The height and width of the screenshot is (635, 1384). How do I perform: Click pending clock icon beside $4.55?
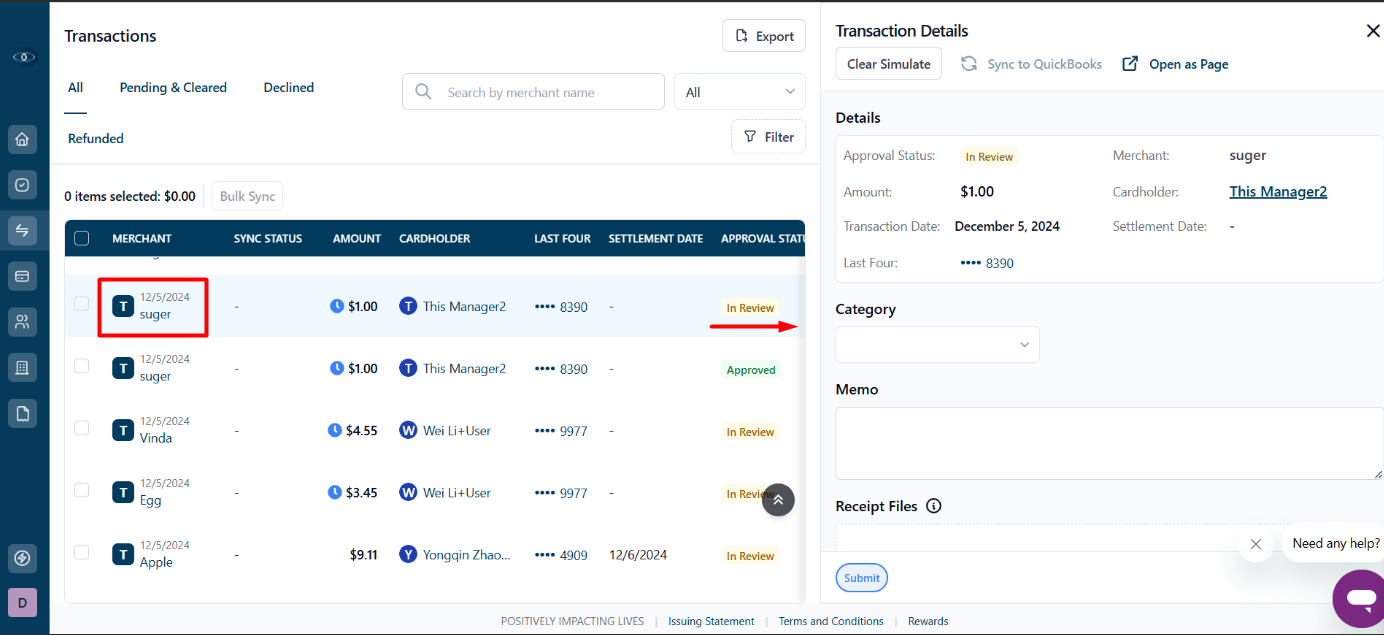click(335, 430)
